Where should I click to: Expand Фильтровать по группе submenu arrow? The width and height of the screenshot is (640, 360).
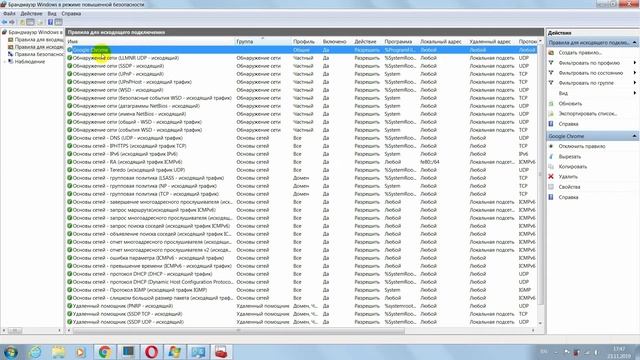click(x=635, y=83)
